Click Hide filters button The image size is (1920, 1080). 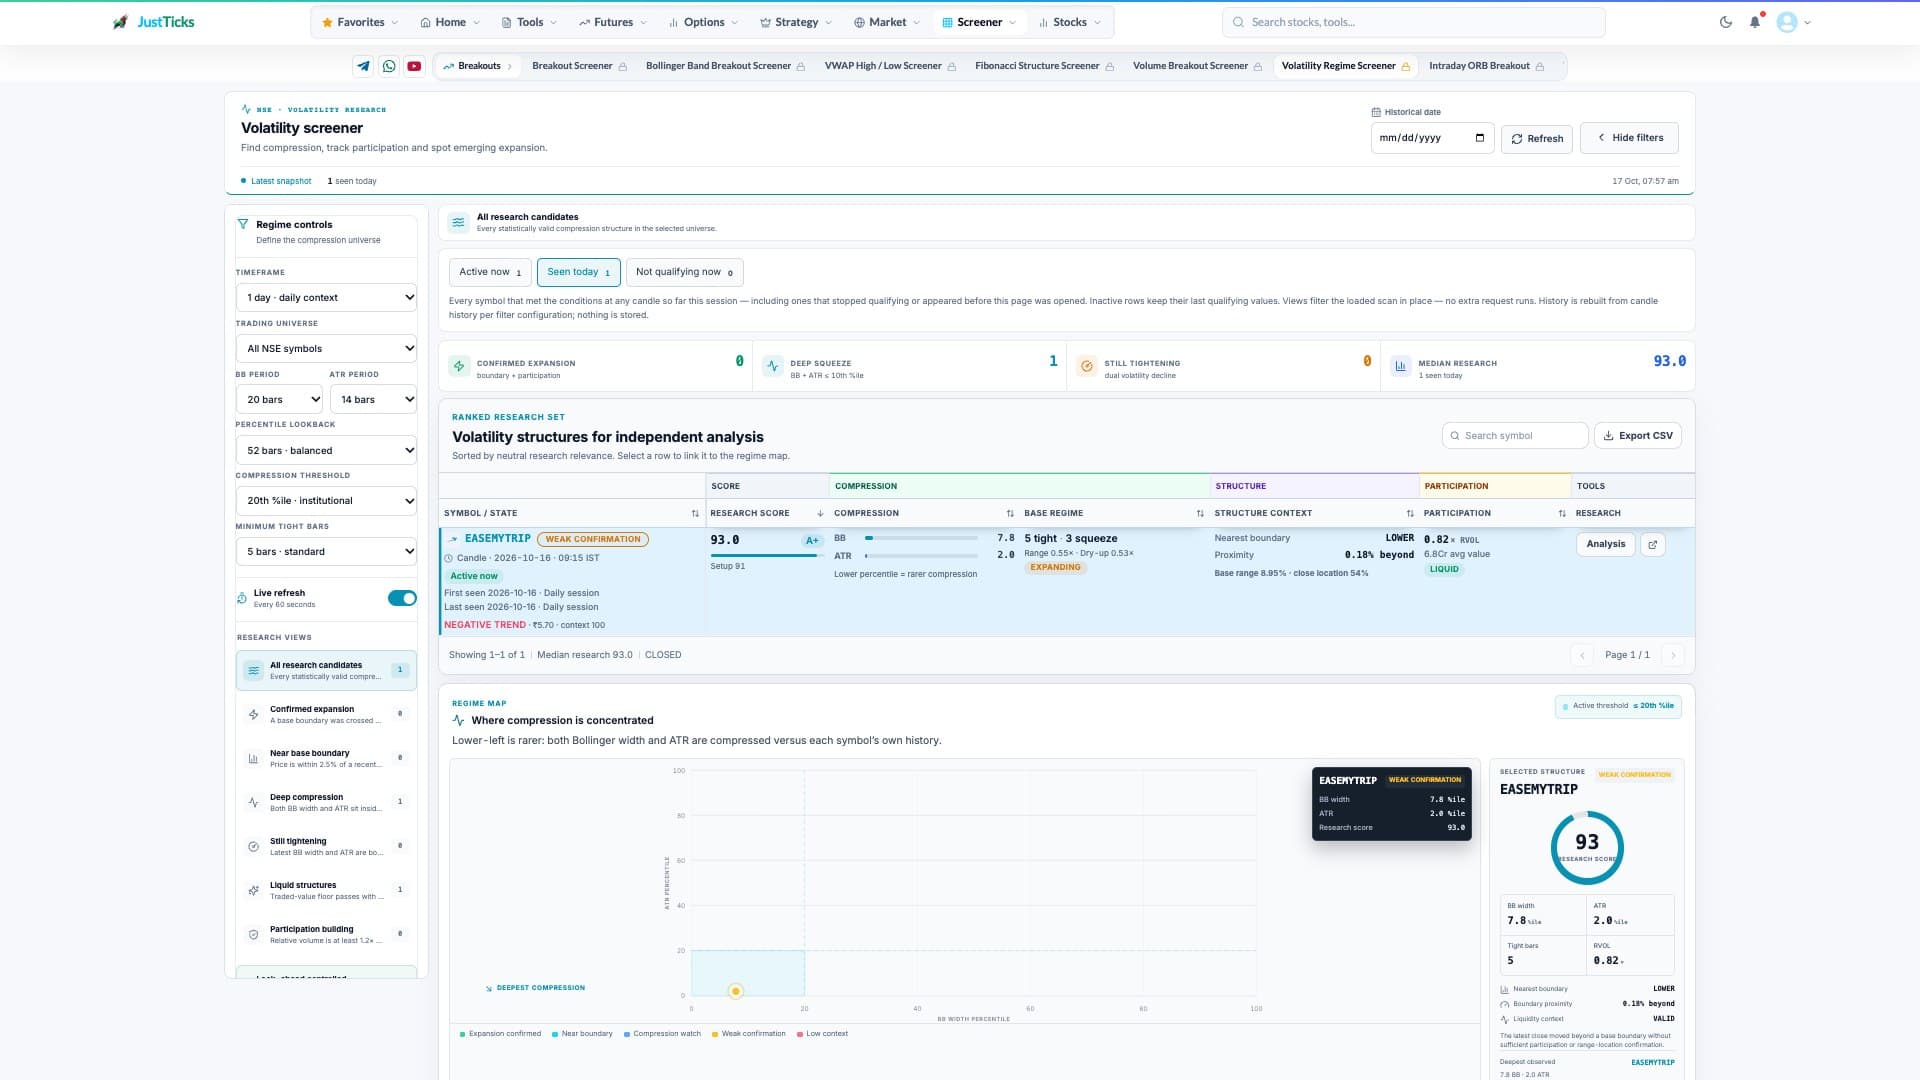coord(1629,138)
